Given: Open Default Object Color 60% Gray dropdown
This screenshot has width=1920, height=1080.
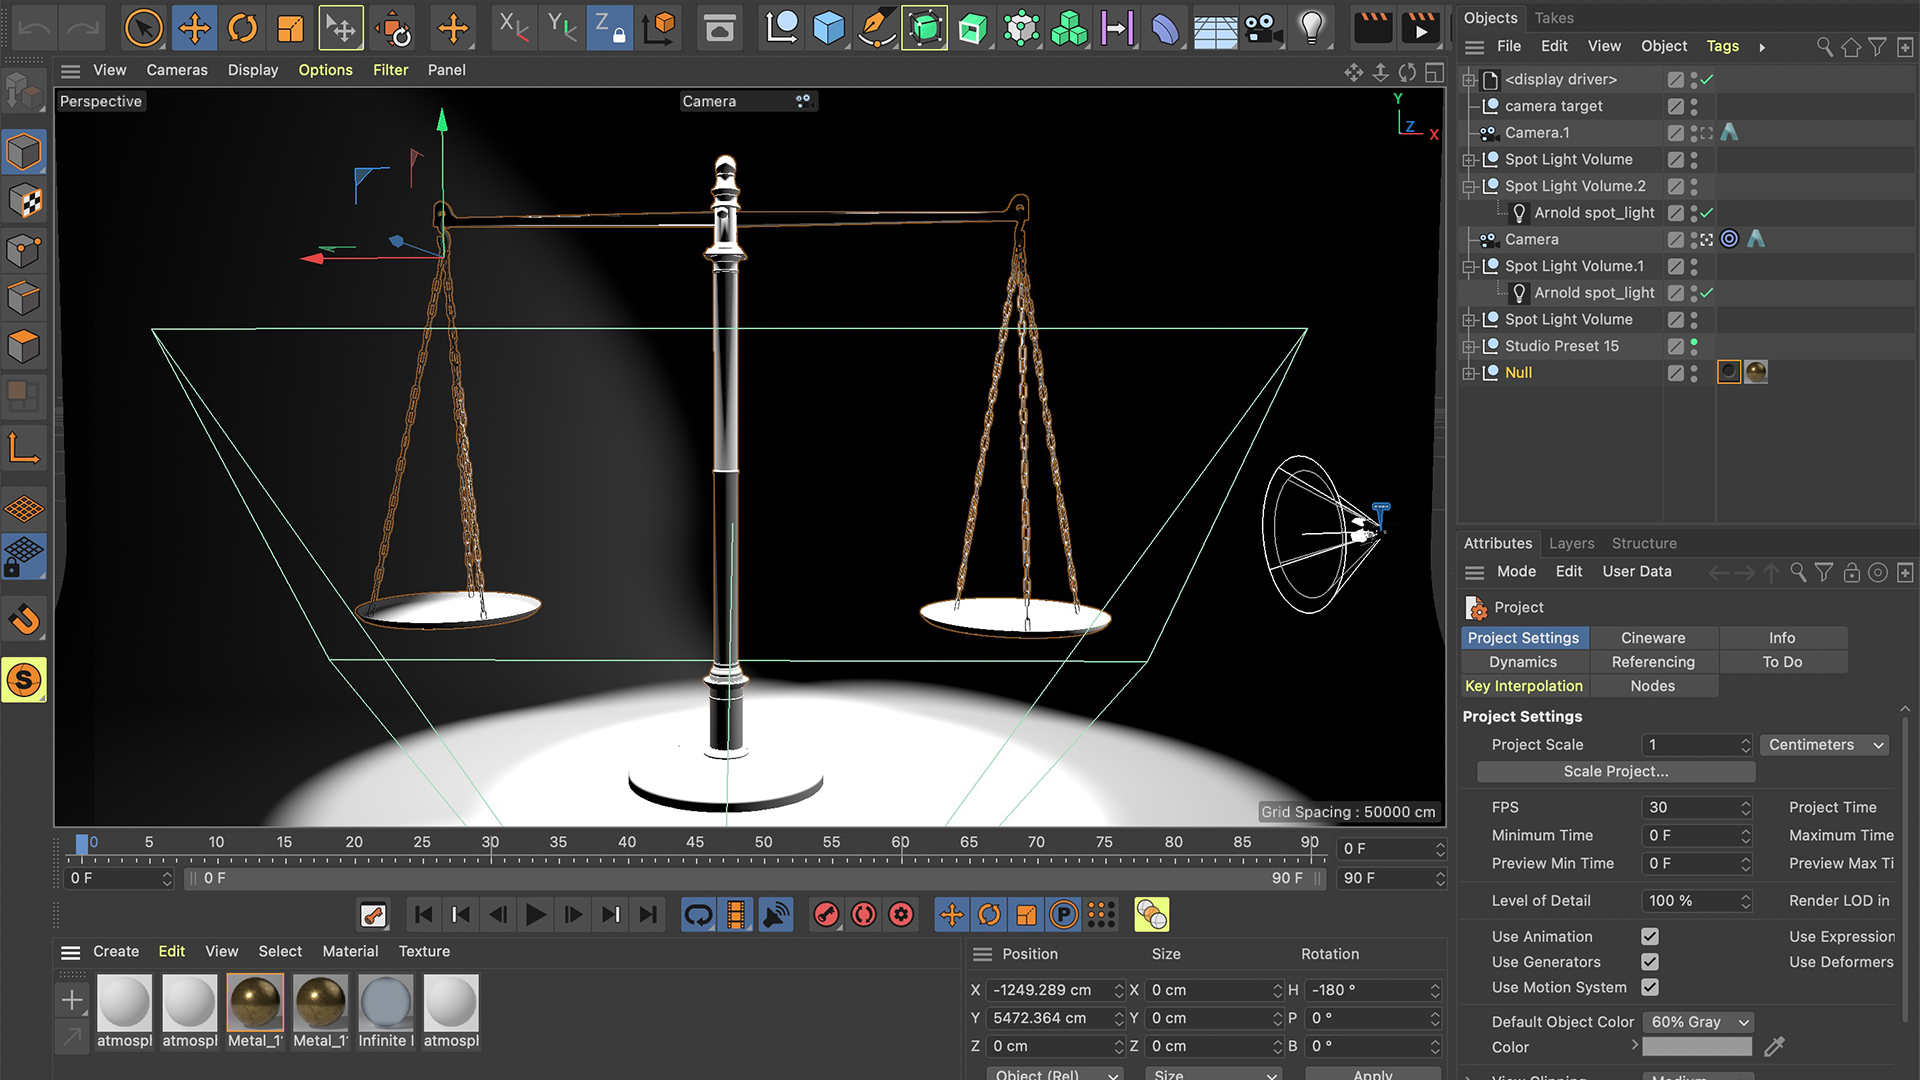Looking at the screenshot, I should coord(1699,1021).
